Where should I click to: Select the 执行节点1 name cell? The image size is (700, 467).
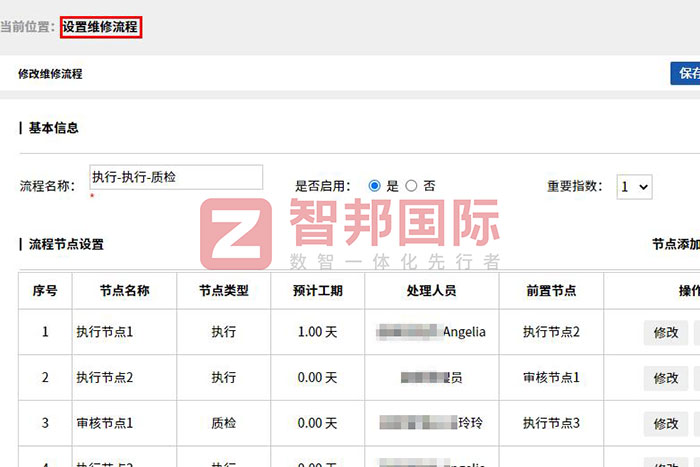pos(104,332)
